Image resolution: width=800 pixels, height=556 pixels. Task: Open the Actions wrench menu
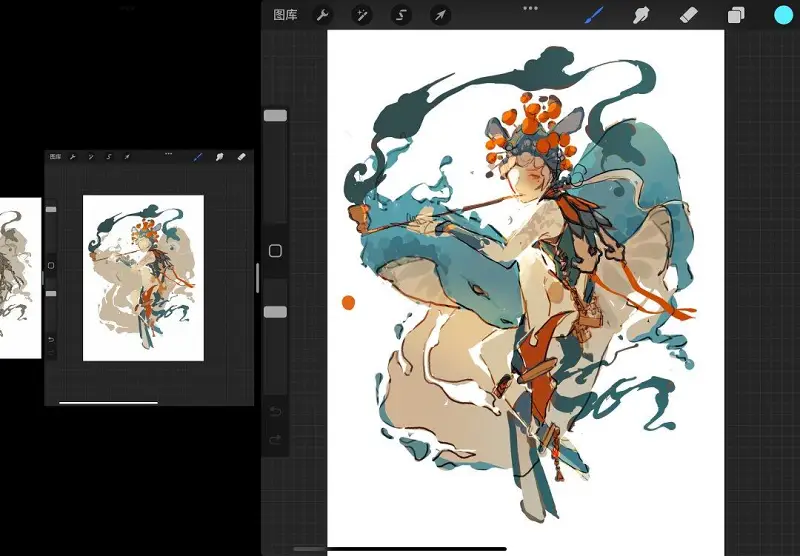click(x=322, y=15)
